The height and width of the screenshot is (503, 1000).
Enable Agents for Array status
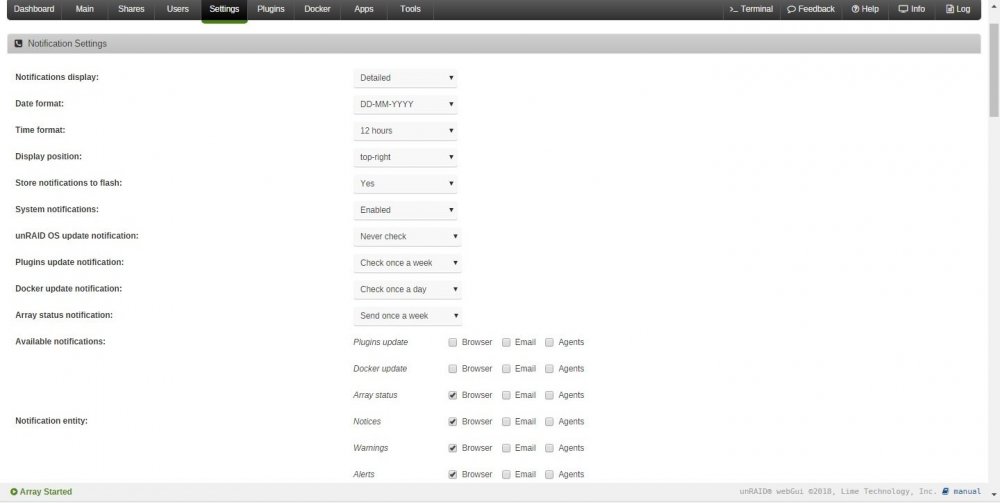pos(550,395)
